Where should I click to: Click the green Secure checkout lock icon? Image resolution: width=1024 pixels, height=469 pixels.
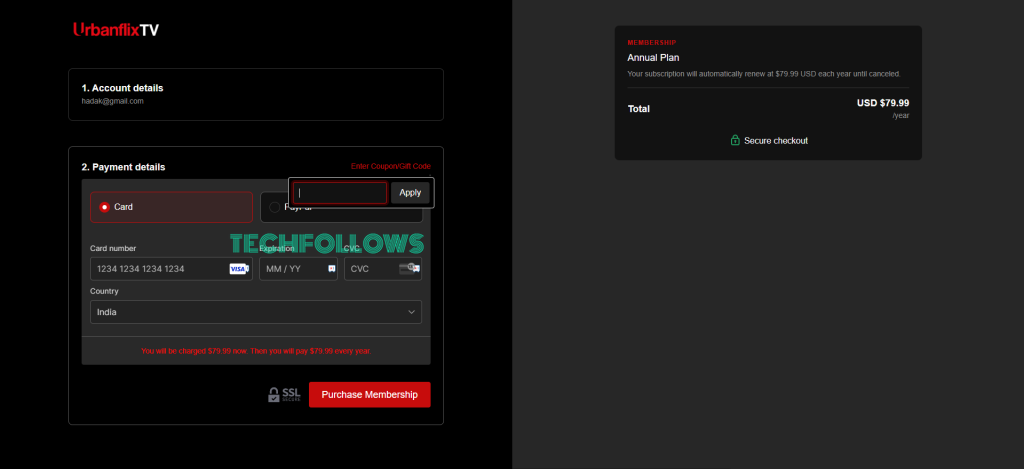735,140
